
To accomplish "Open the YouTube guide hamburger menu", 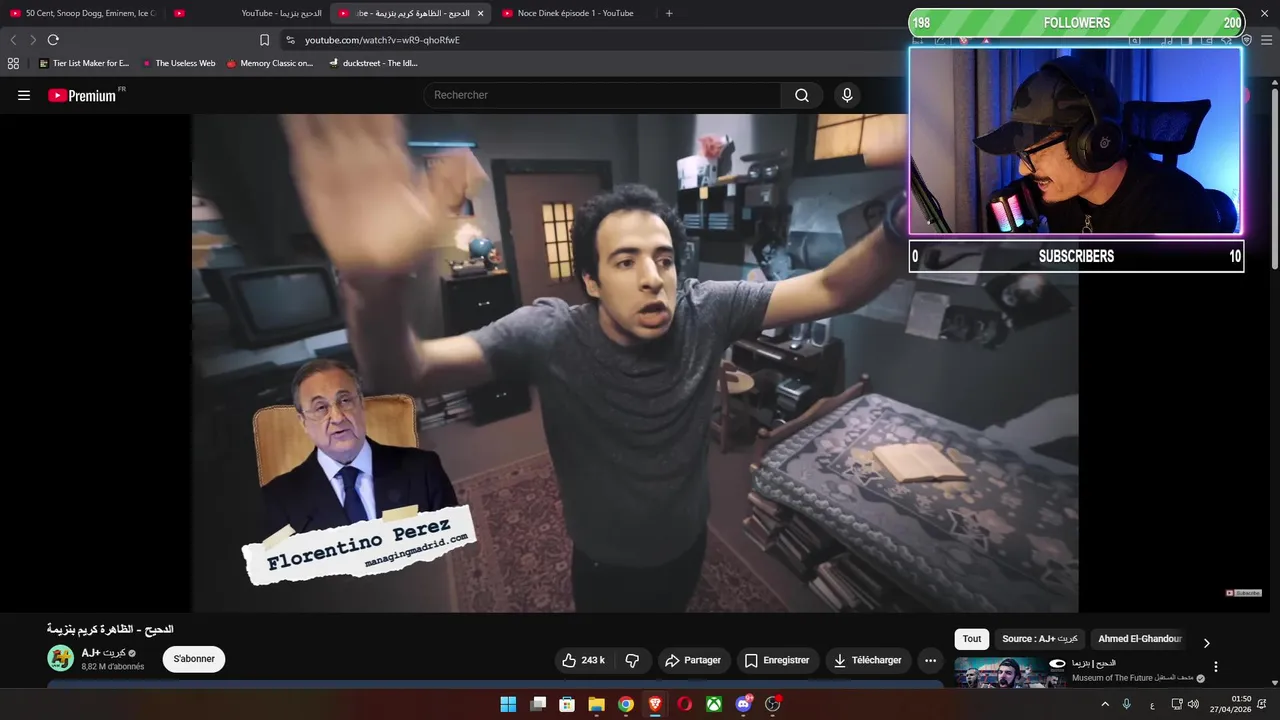I will [x=24, y=95].
